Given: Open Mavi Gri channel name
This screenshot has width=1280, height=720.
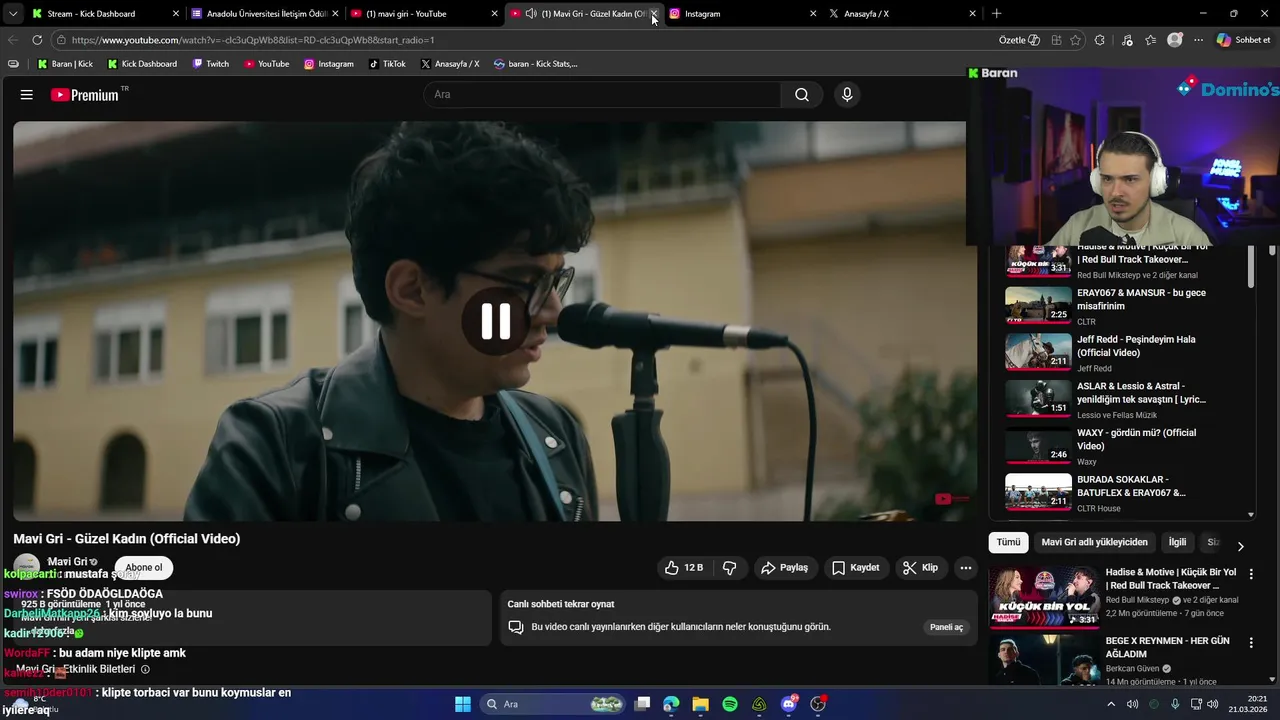Looking at the screenshot, I should (x=68, y=562).
